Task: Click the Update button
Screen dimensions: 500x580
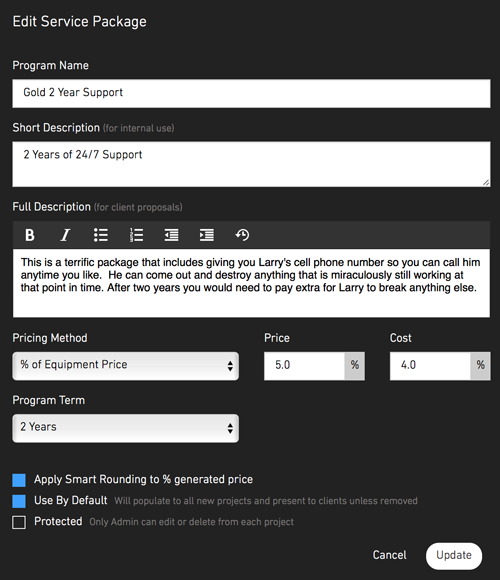Action: [x=454, y=556]
